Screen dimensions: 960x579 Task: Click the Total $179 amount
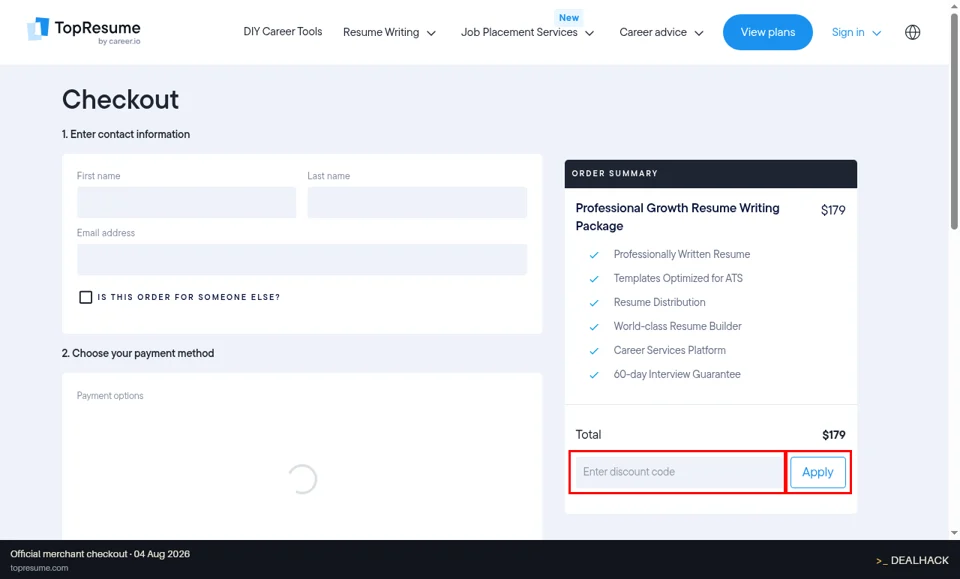coord(834,435)
